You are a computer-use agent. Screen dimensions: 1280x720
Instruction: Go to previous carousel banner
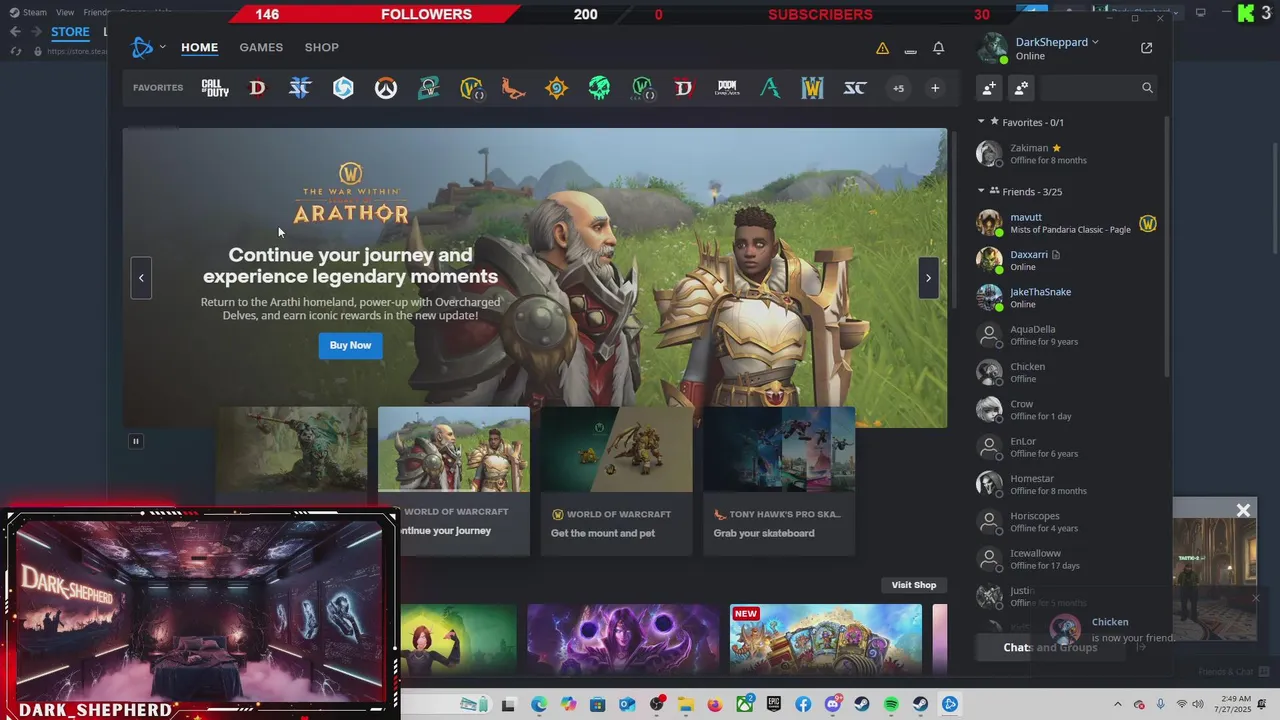(141, 278)
